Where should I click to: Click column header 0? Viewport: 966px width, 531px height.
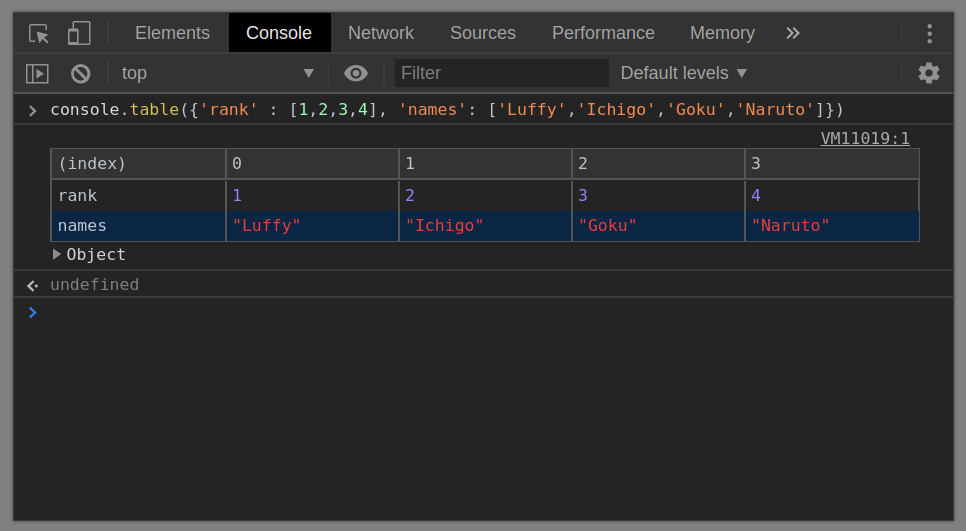(x=312, y=164)
